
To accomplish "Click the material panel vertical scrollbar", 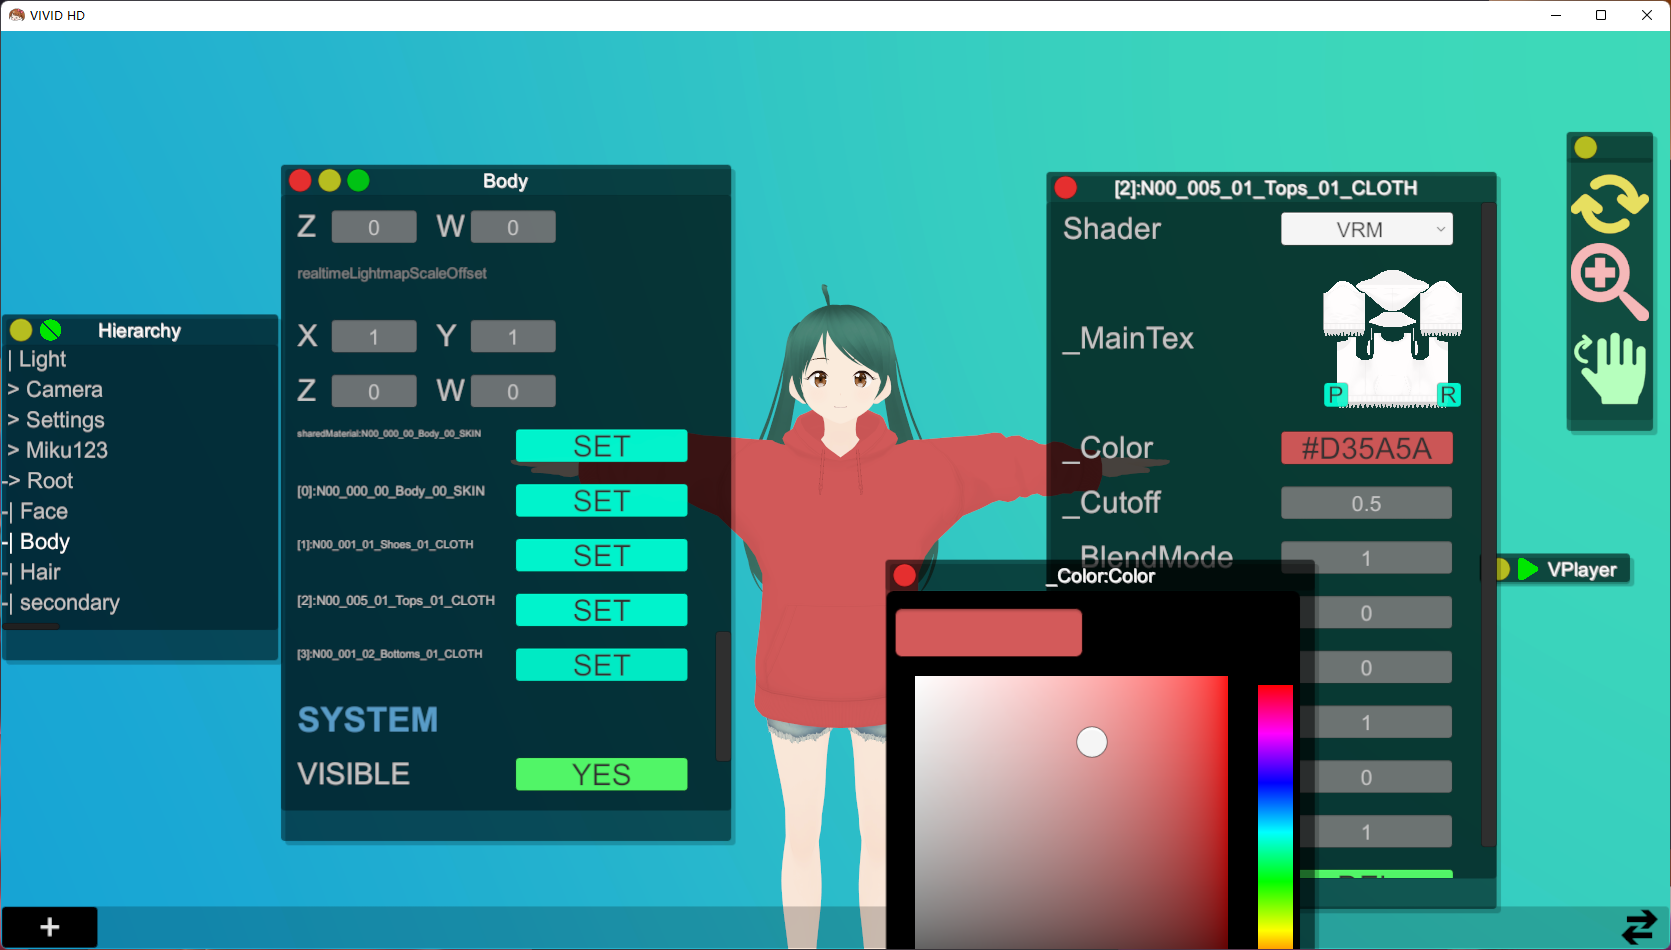I will [x=1488, y=525].
